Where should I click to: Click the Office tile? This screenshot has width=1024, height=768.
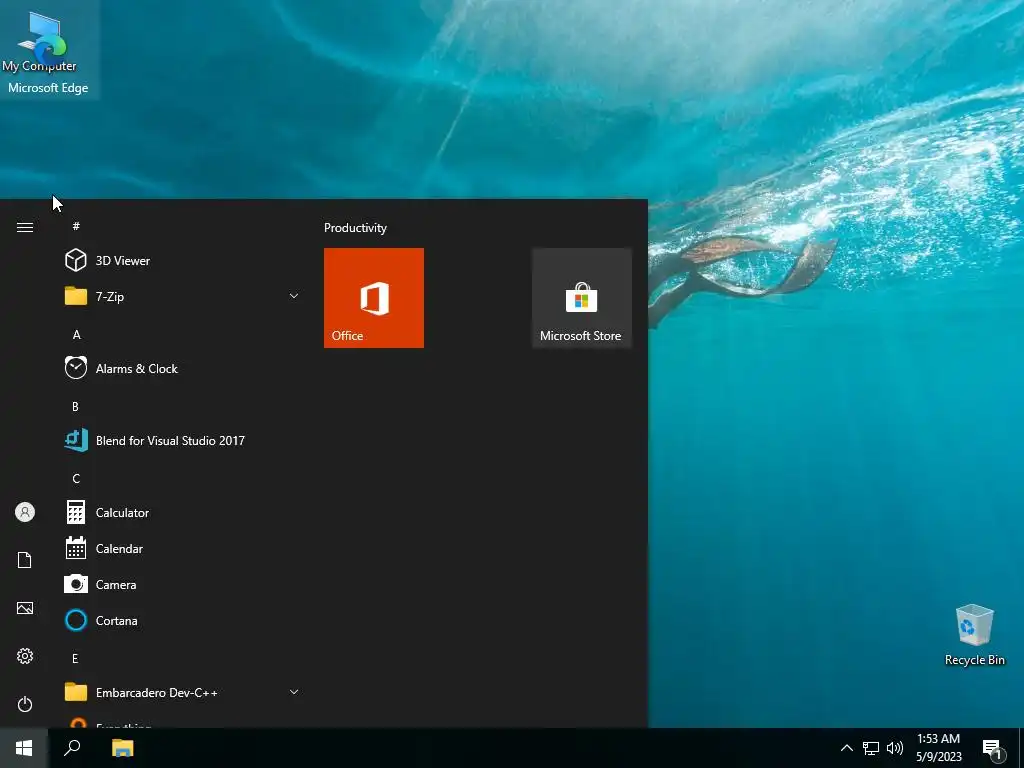pyautogui.click(x=374, y=298)
